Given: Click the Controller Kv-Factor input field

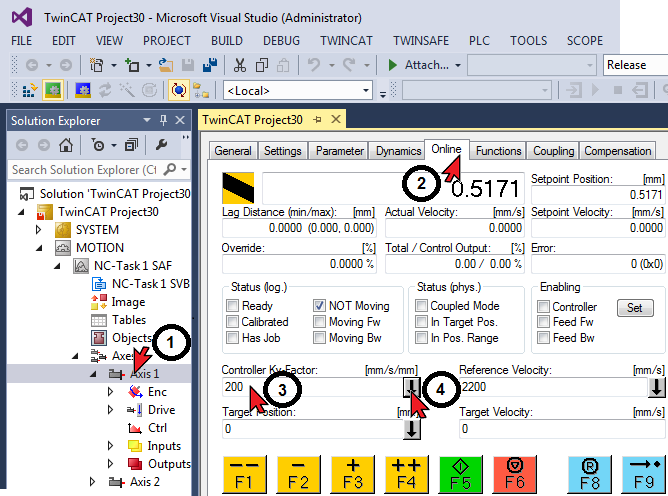Looking at the screenshot, I should [x=312, y=387].
